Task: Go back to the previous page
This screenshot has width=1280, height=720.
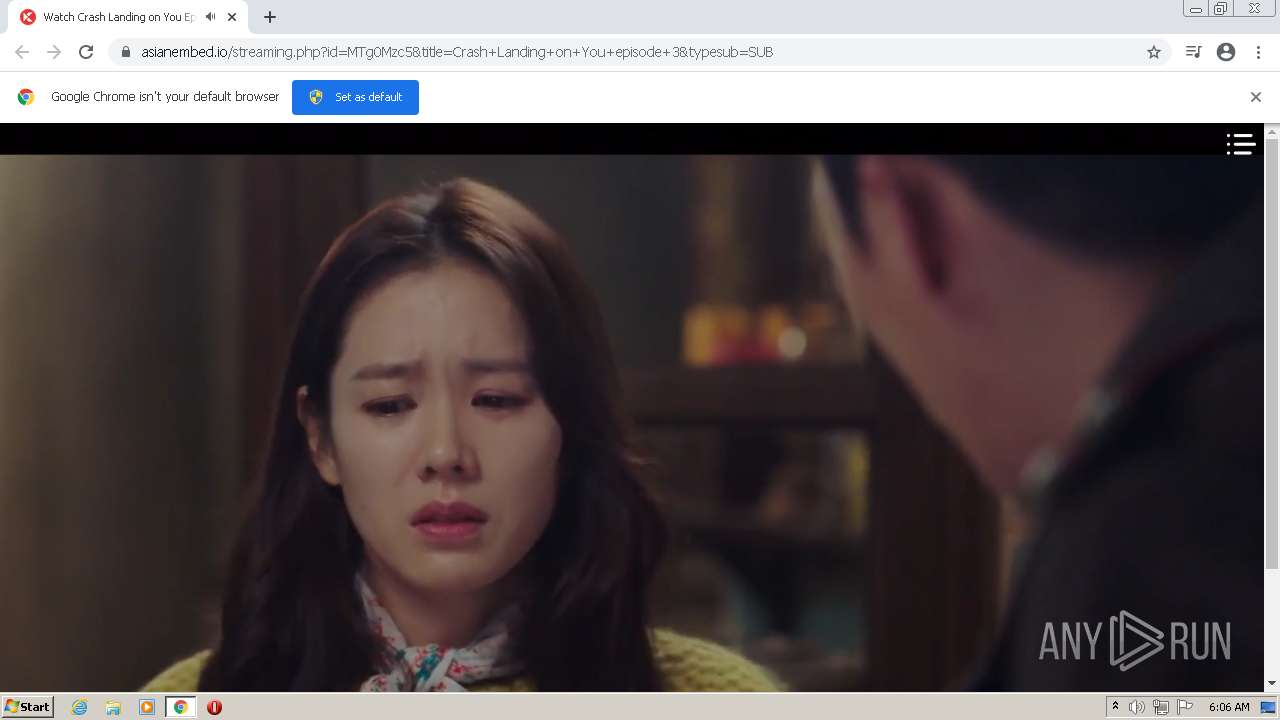Action: coord(22,52)
